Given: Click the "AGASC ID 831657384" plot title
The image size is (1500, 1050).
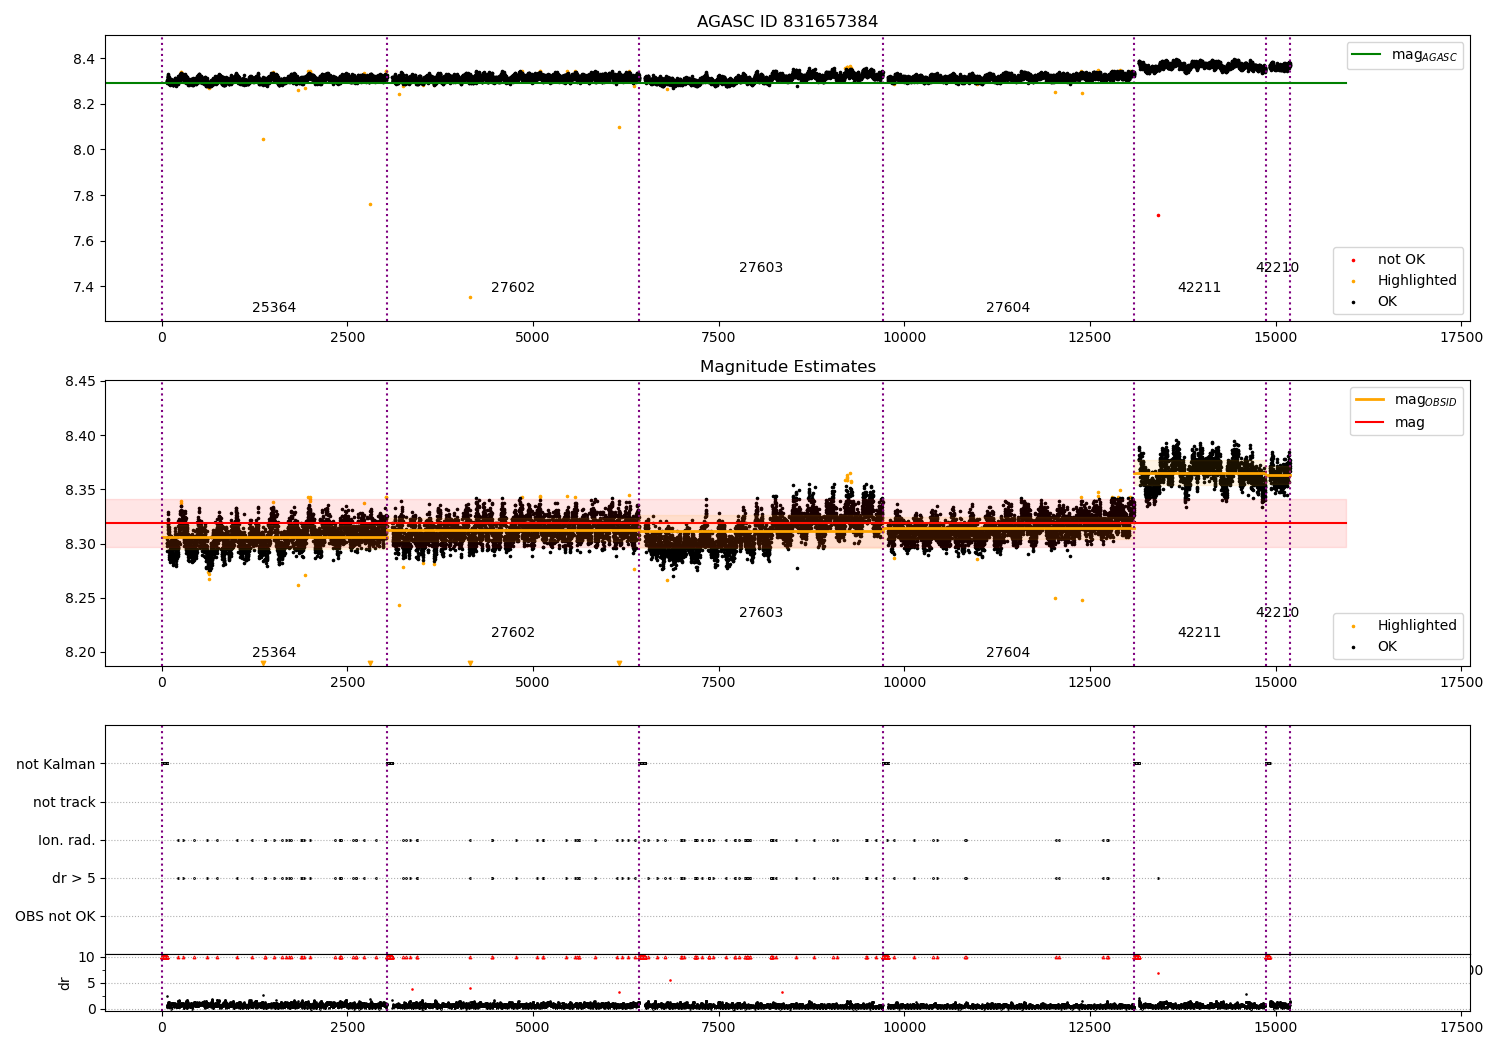Looking at the screenshot, I should click(x=787, y=22).
